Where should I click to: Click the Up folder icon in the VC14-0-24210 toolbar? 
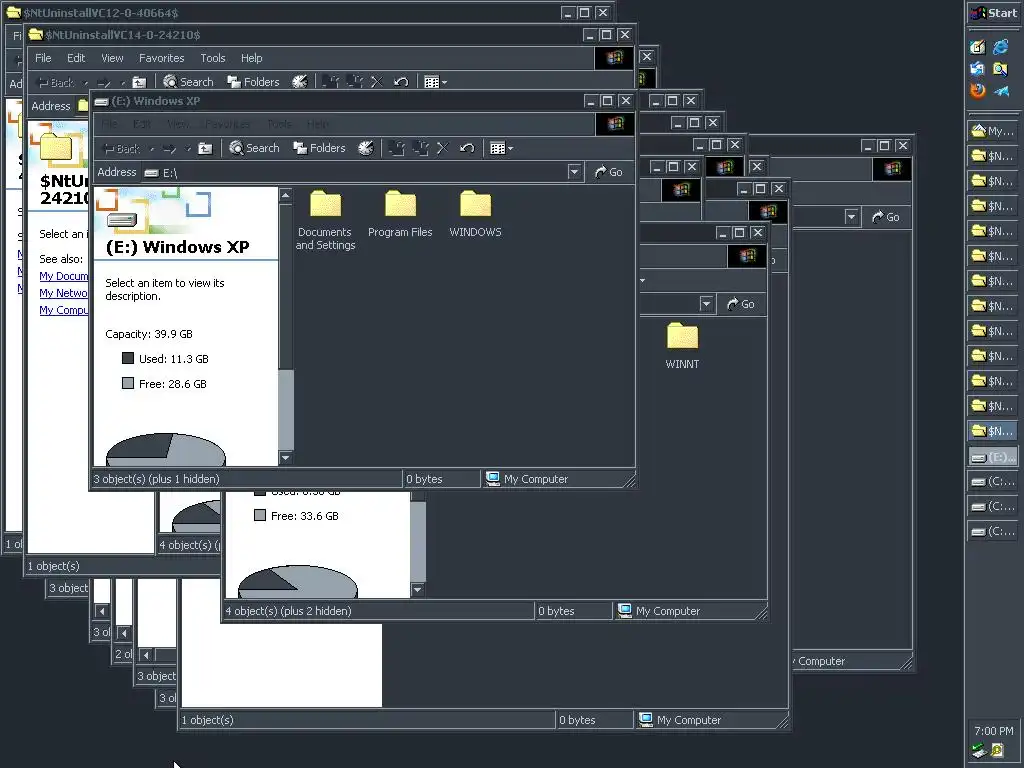click(x=139, y=82)
